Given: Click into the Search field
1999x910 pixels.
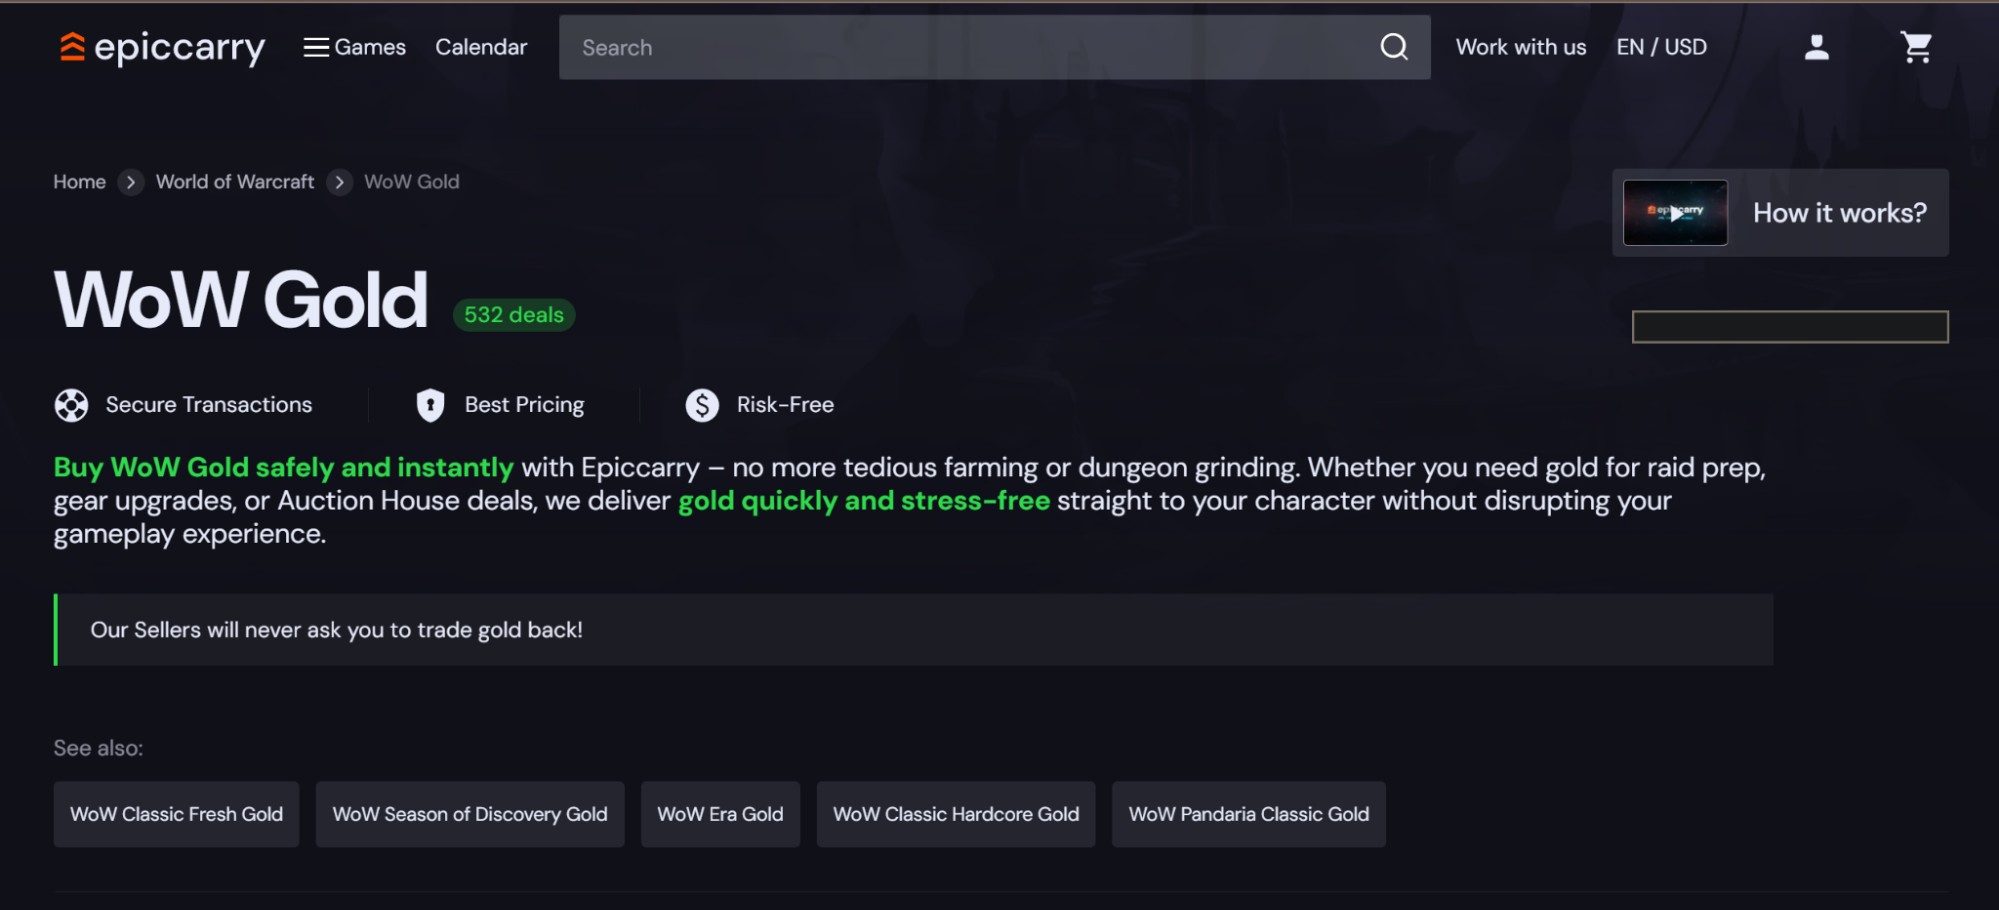Looking at the screenshot, I should 960,47.
